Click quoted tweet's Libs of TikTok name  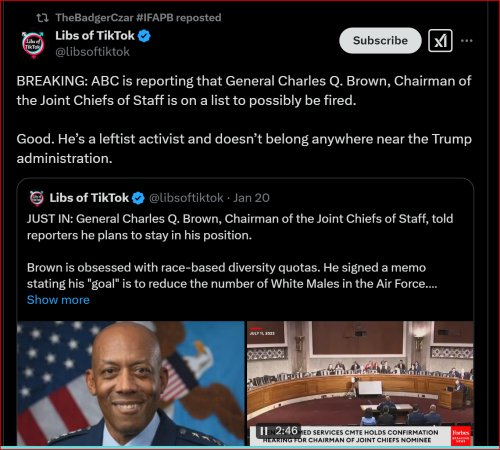89,198
